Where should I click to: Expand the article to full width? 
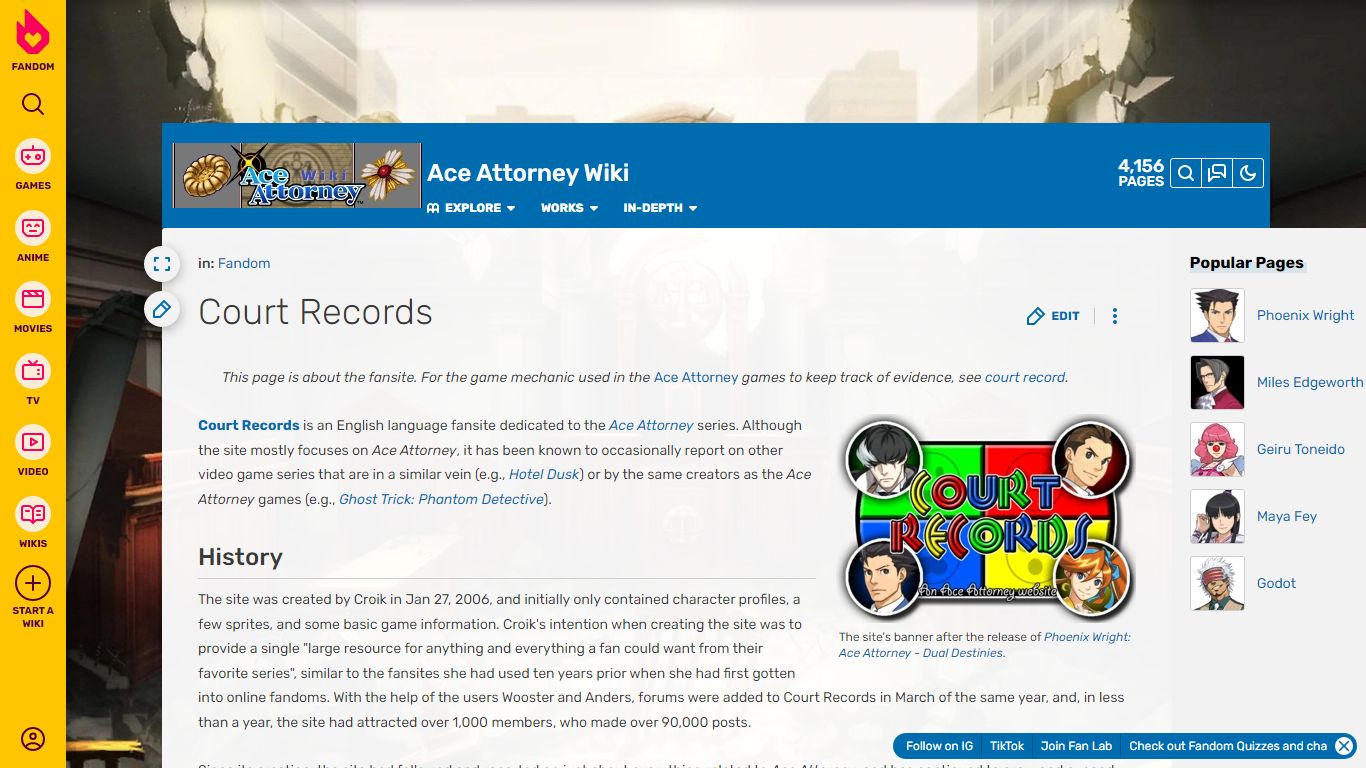tap(162, 265)
